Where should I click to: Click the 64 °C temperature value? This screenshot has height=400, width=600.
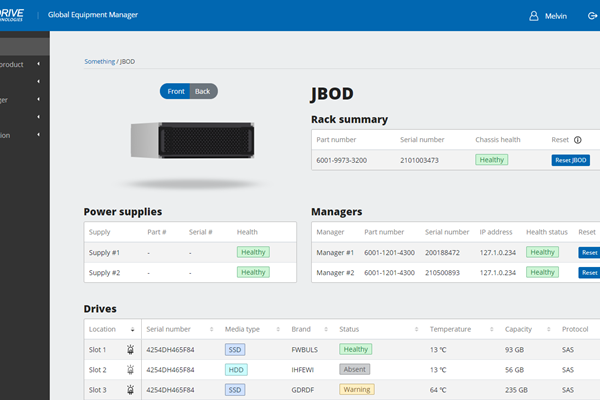[438, 390]
